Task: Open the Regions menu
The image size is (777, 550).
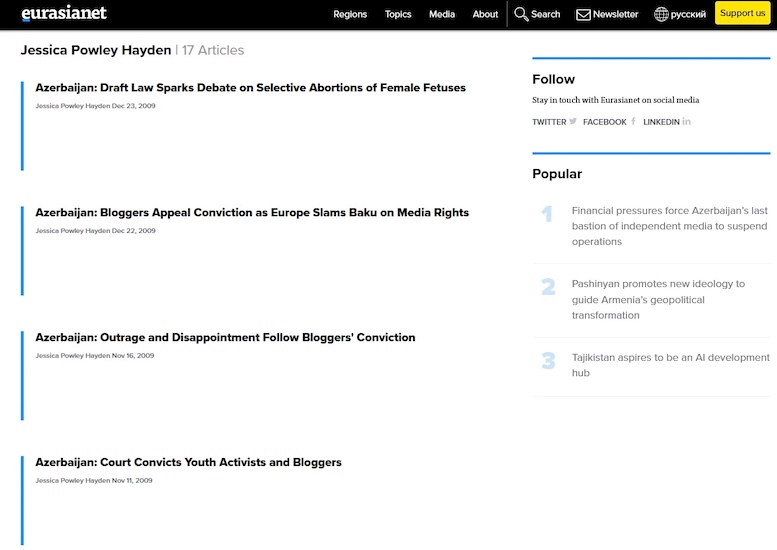Action: pyautogui.click(x=350, y=14)
